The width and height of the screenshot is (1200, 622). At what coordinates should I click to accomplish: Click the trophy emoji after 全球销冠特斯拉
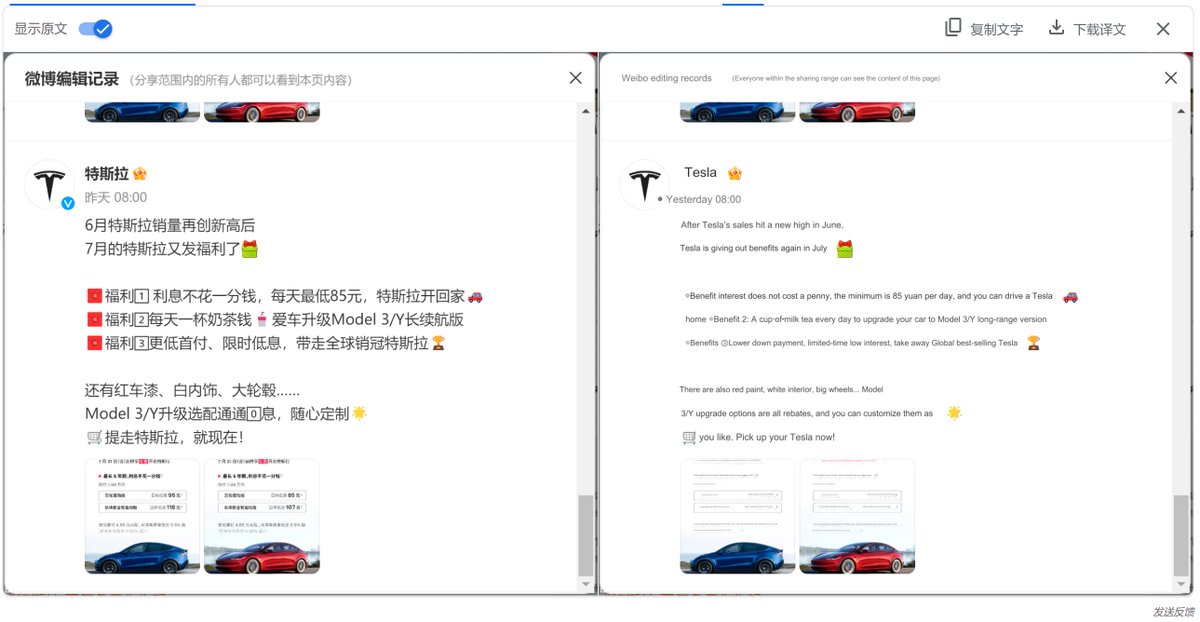pyautogui.click(x=438, y=343)
